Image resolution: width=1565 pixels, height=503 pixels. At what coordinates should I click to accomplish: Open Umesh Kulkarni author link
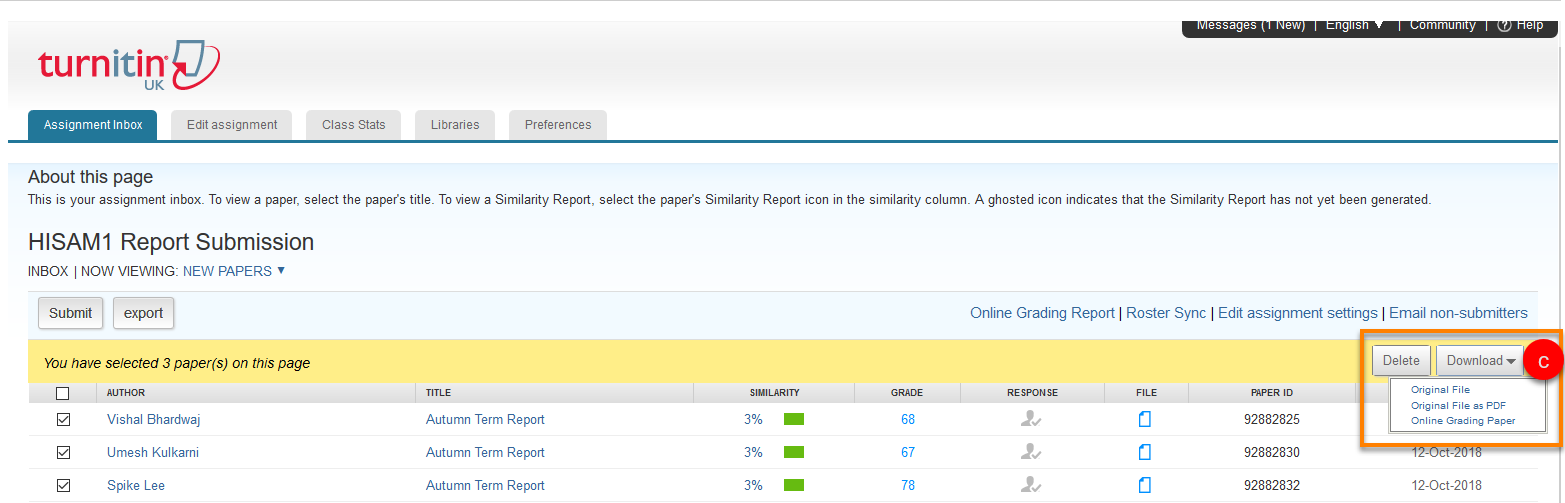point(153,452)
